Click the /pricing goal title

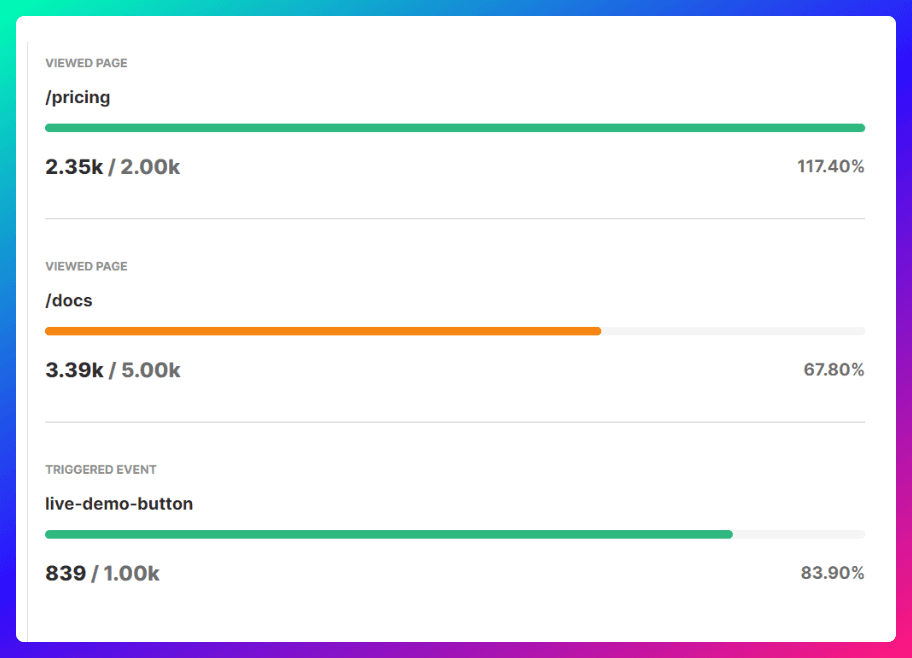click(x=77, y=98)
